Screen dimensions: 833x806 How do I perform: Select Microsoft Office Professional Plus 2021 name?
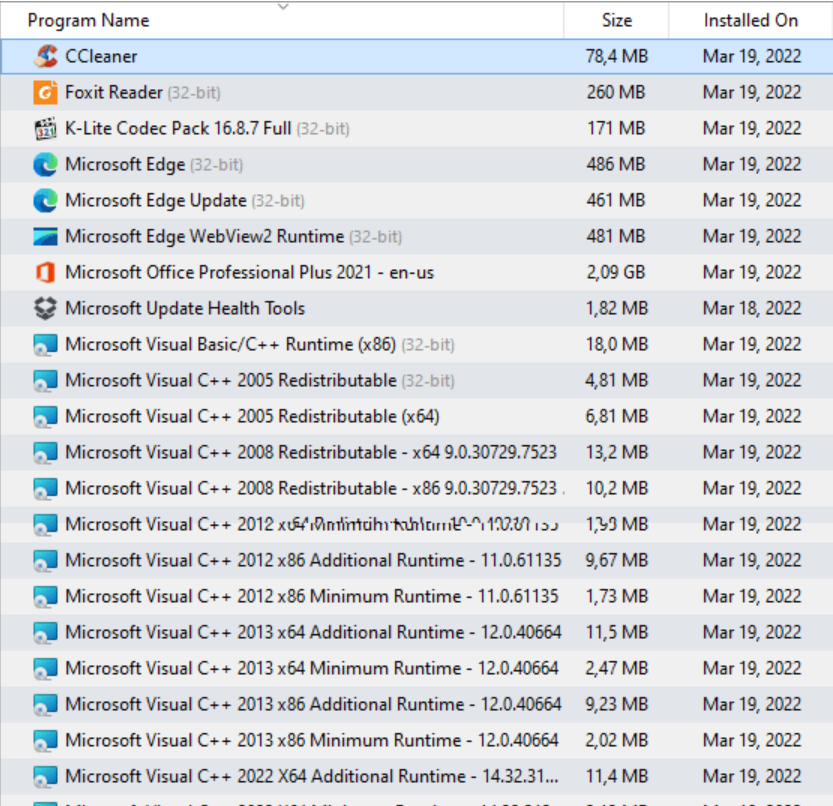(250, 273)
